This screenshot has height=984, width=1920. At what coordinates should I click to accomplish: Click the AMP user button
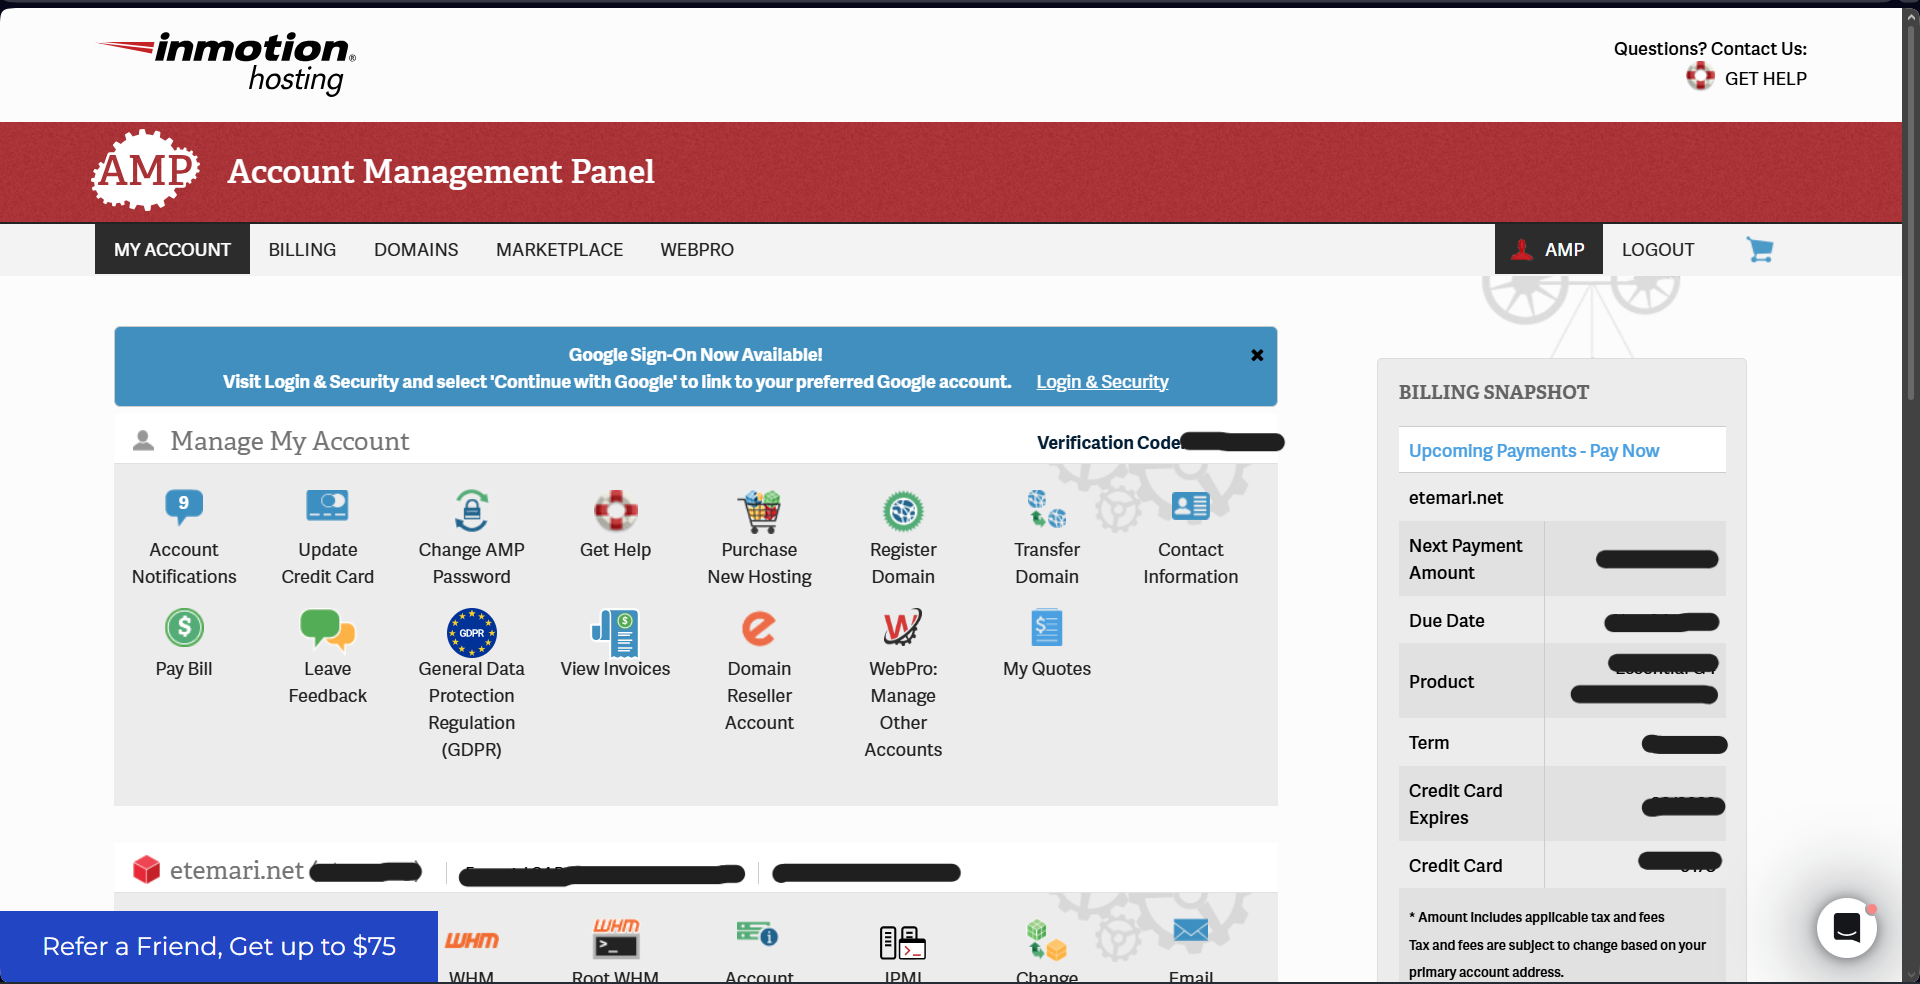1548,249
